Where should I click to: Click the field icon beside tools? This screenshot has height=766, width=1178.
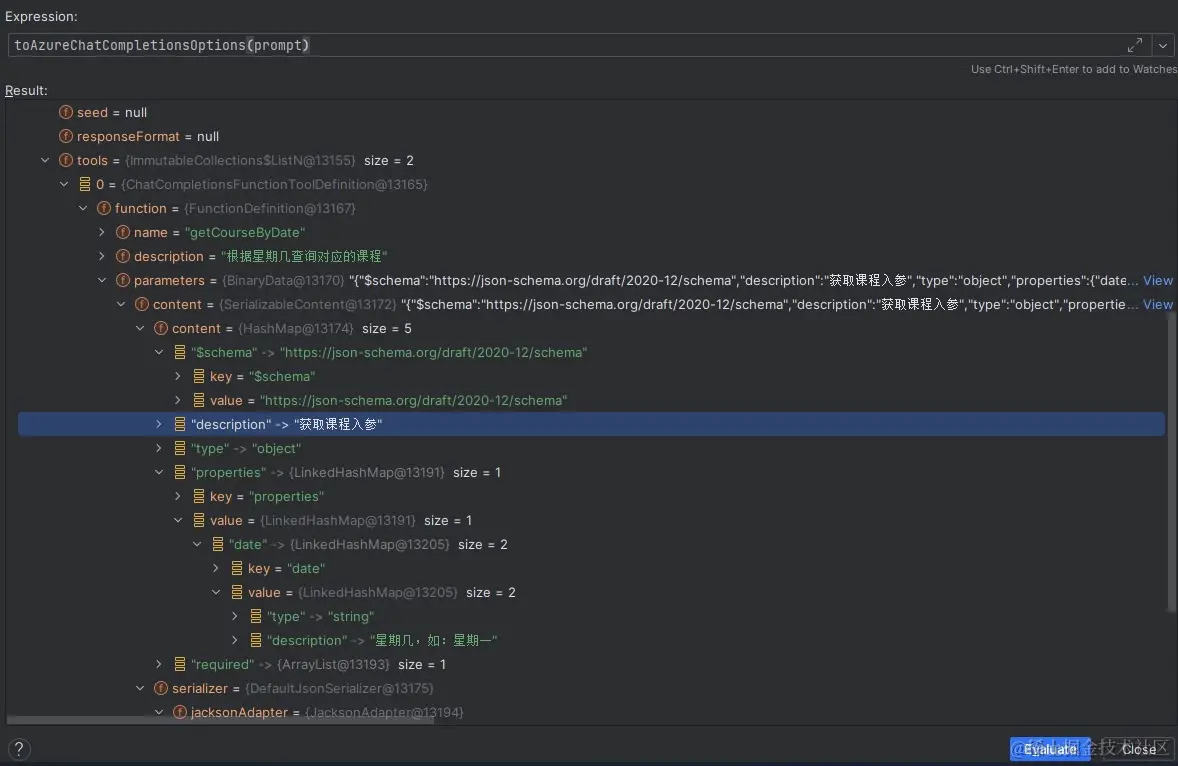(66, 160)
